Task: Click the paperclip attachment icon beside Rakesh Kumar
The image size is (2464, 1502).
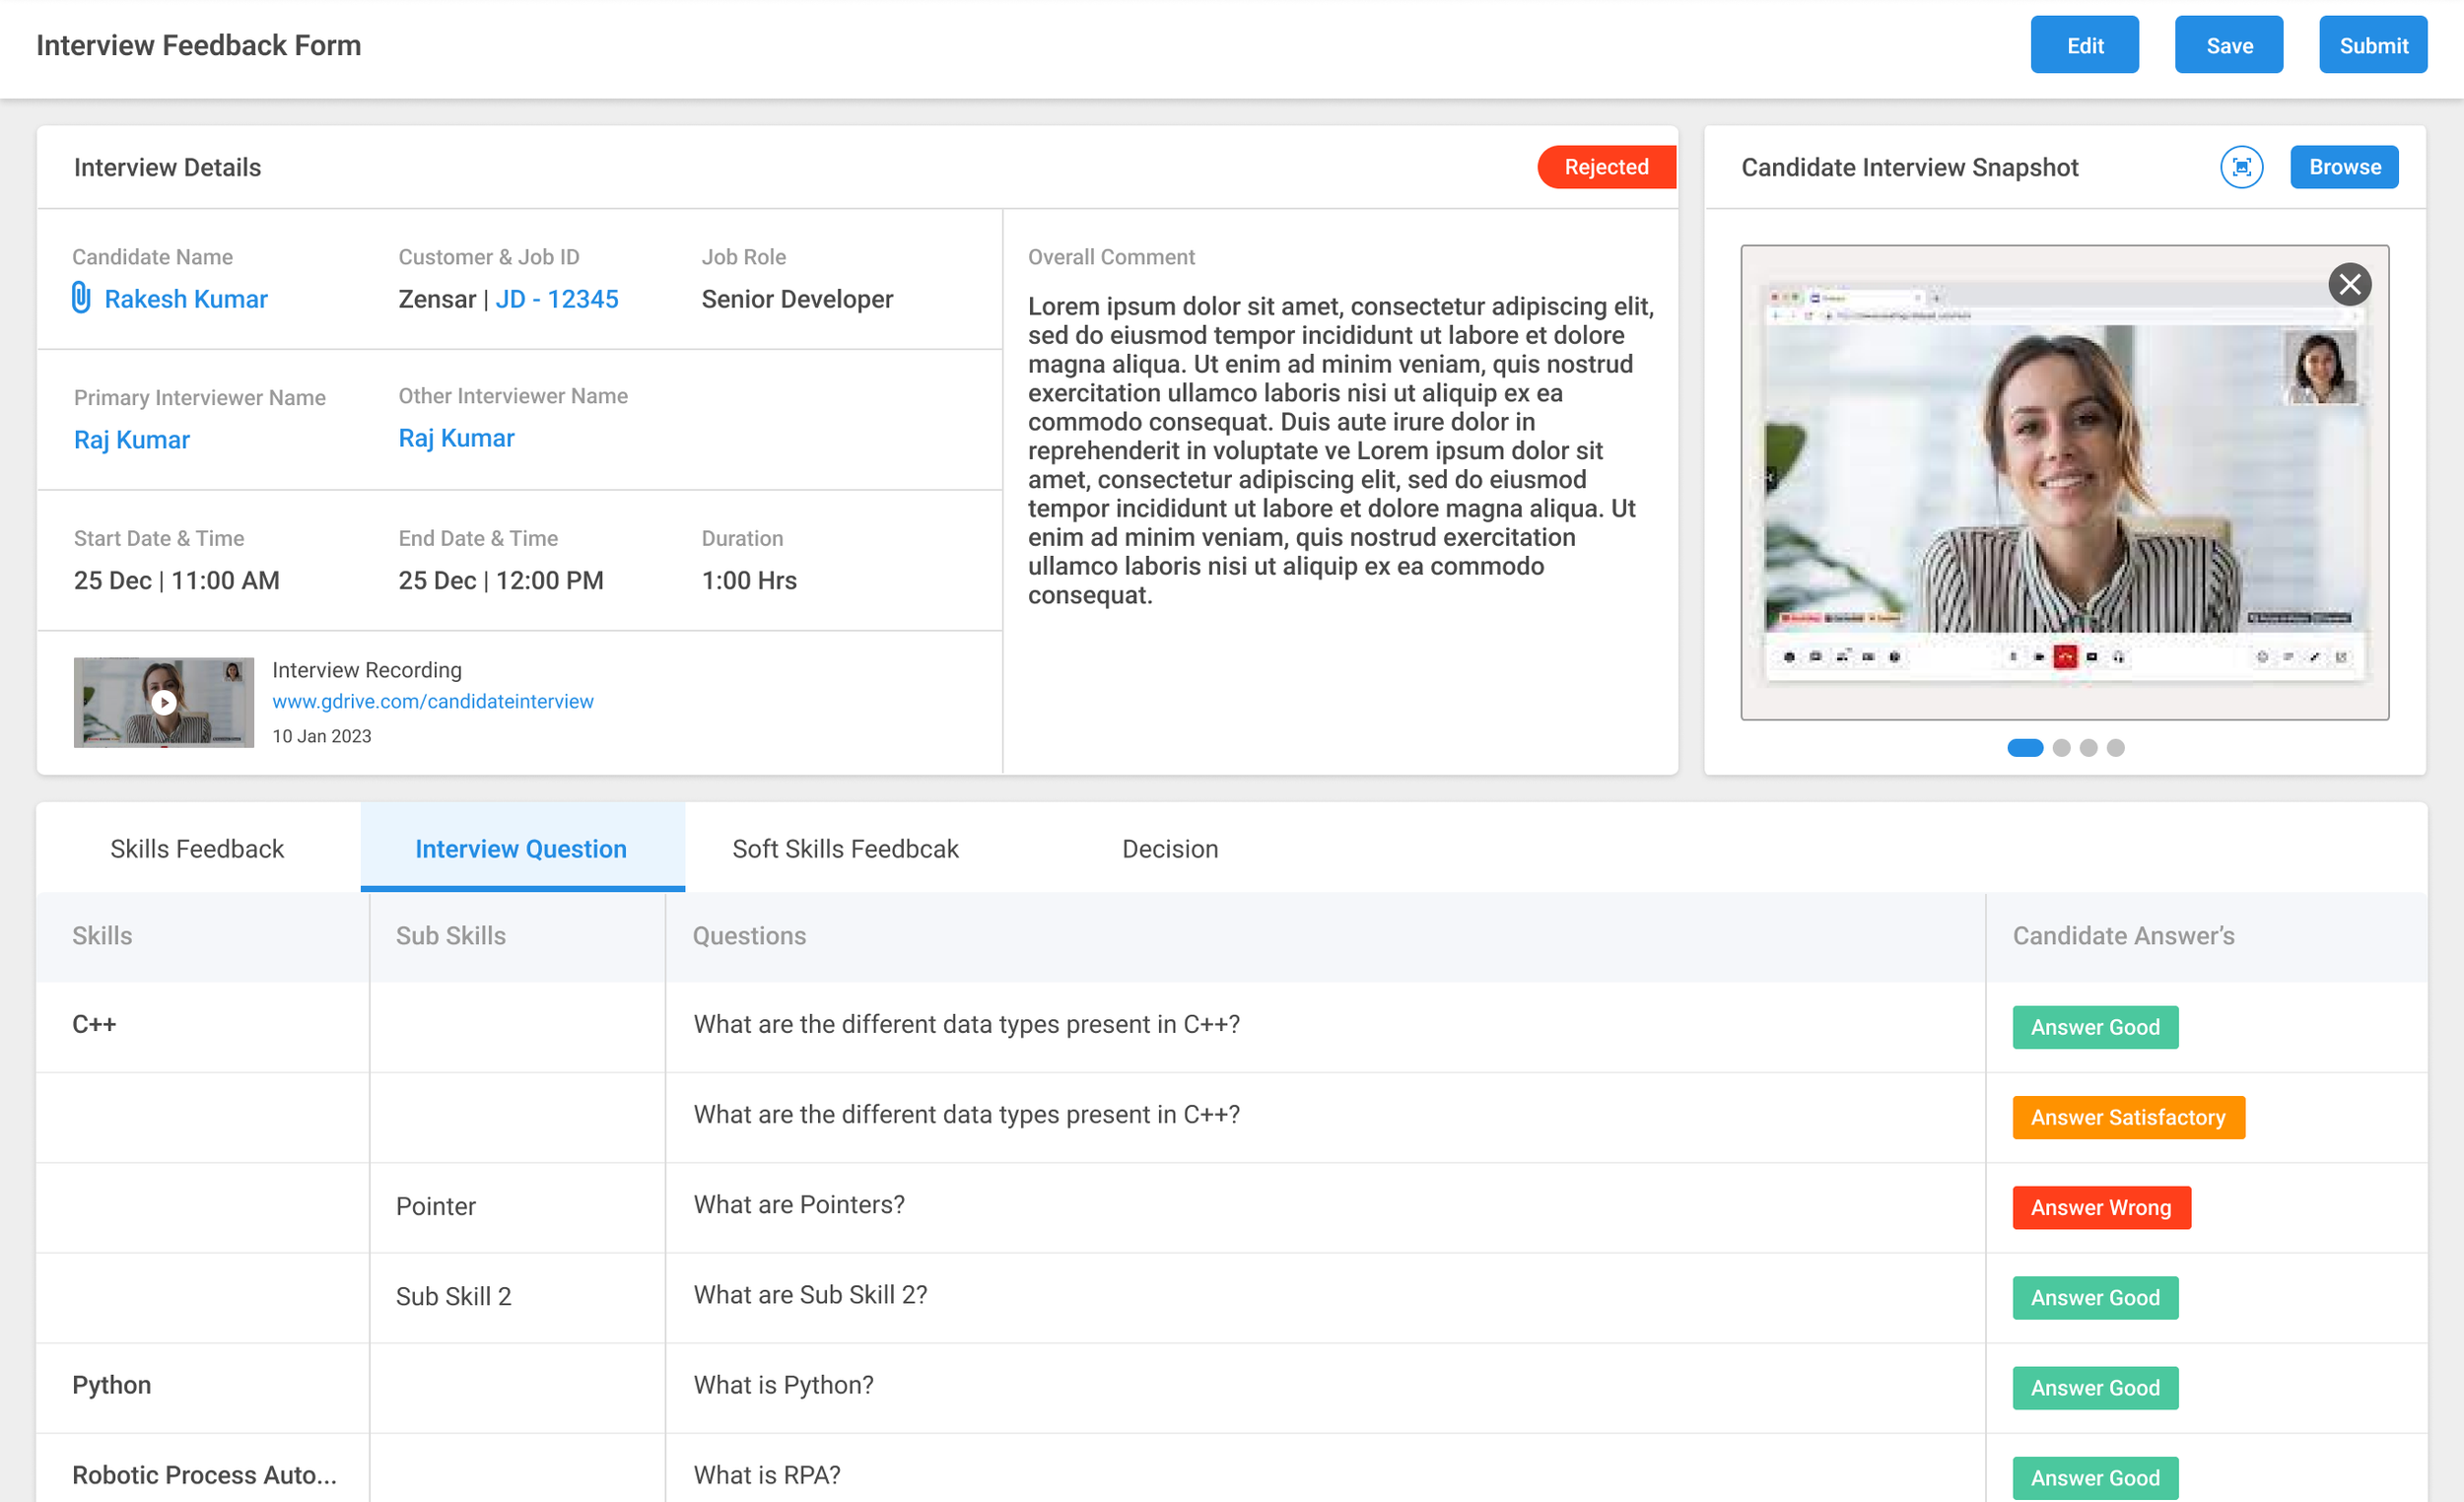Action: (81, 298)
